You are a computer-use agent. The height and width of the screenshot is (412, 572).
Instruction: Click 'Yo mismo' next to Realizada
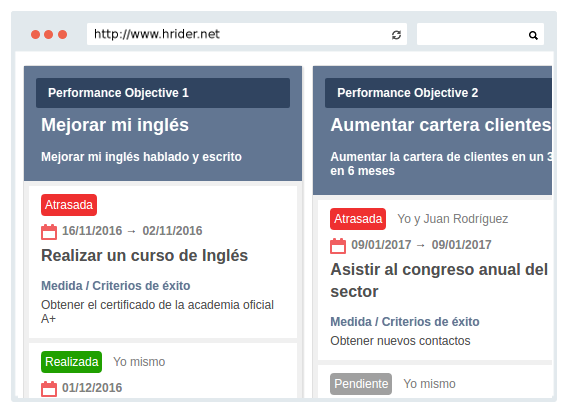coord(139,362)
